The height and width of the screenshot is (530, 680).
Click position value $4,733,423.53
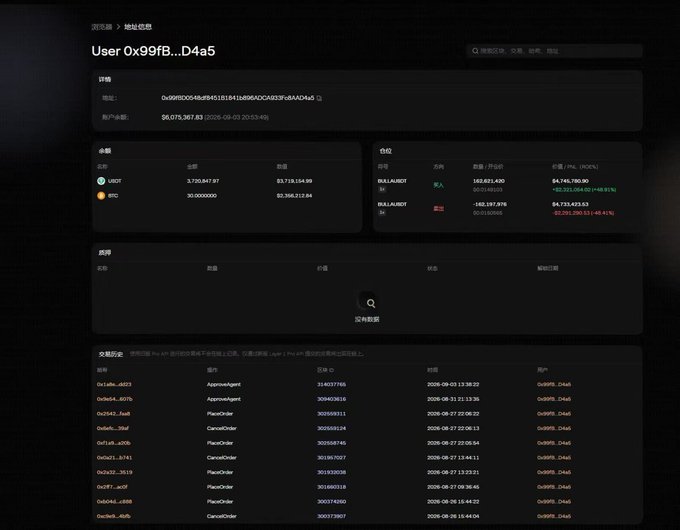pos(570,204)
